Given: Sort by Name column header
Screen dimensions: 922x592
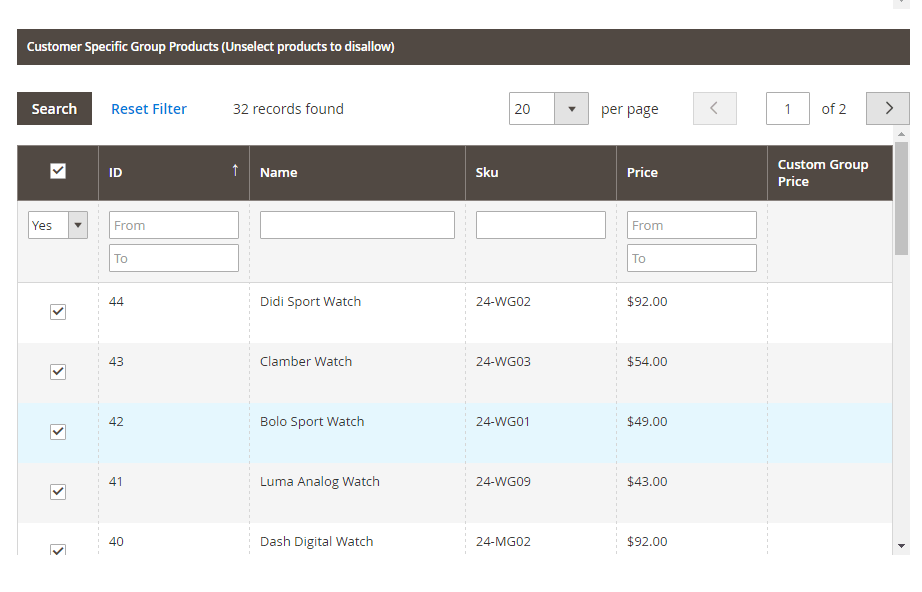Looking at the screenshot, I should pyautogui.click(x=279, y=172).
